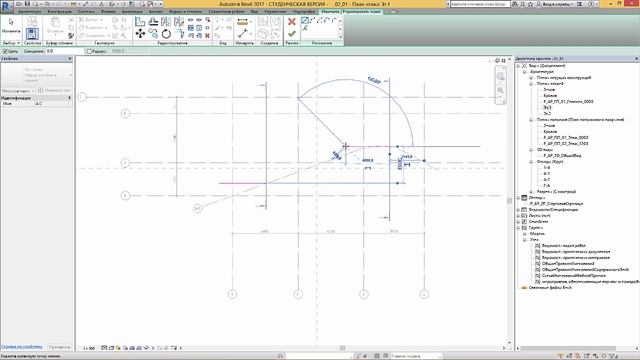
Task: Open the Select panel dropdown
Action: point(11,43)
